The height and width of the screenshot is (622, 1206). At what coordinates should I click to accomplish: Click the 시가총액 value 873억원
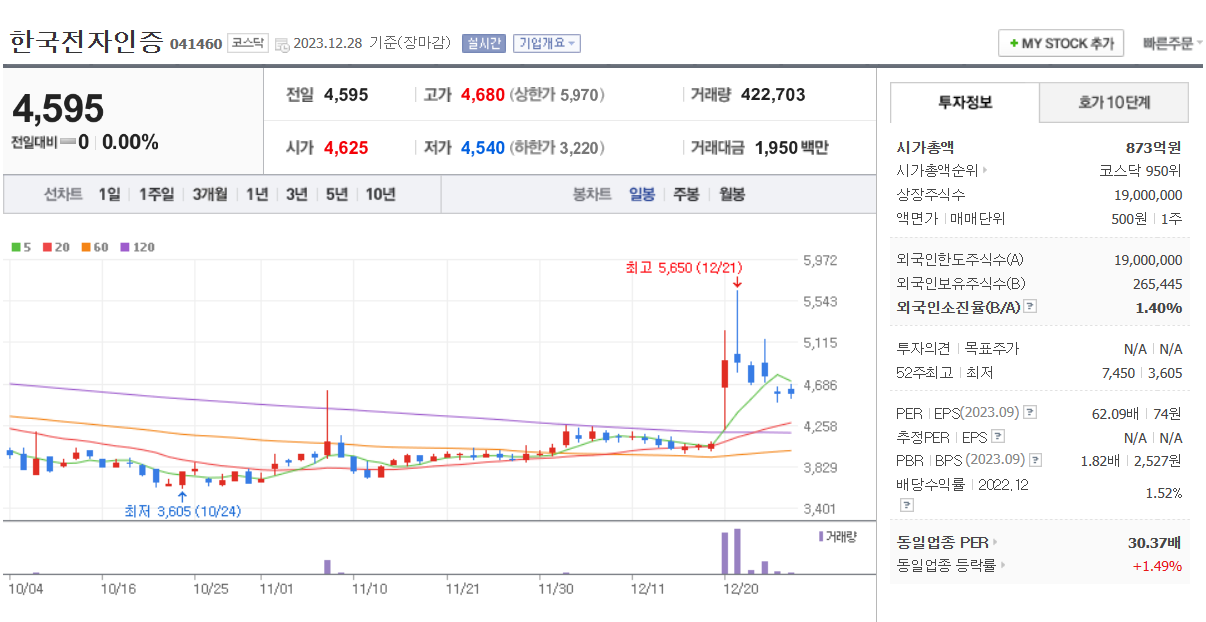pos(1154,147)
